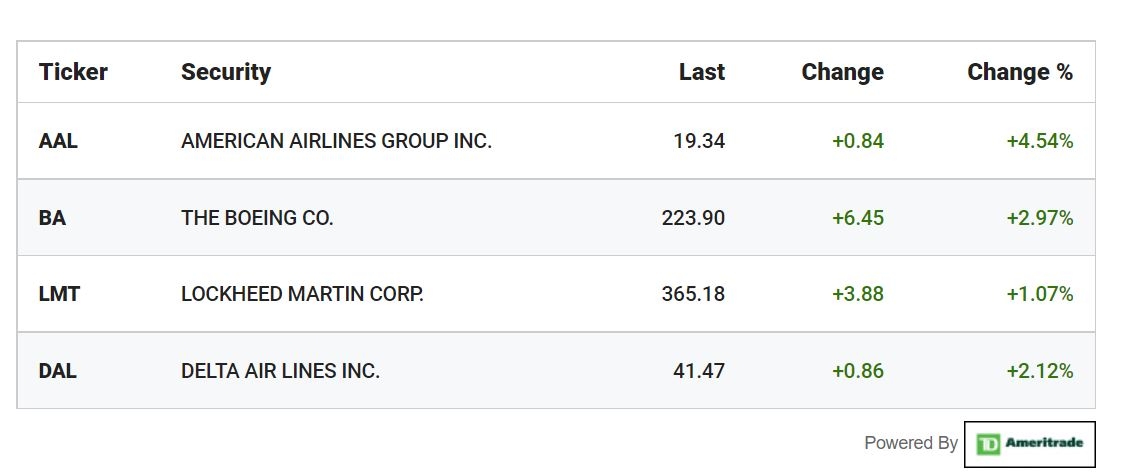Click American Airlines +4.54% change value
The image size is (1125, 472).
[1040, 141]
